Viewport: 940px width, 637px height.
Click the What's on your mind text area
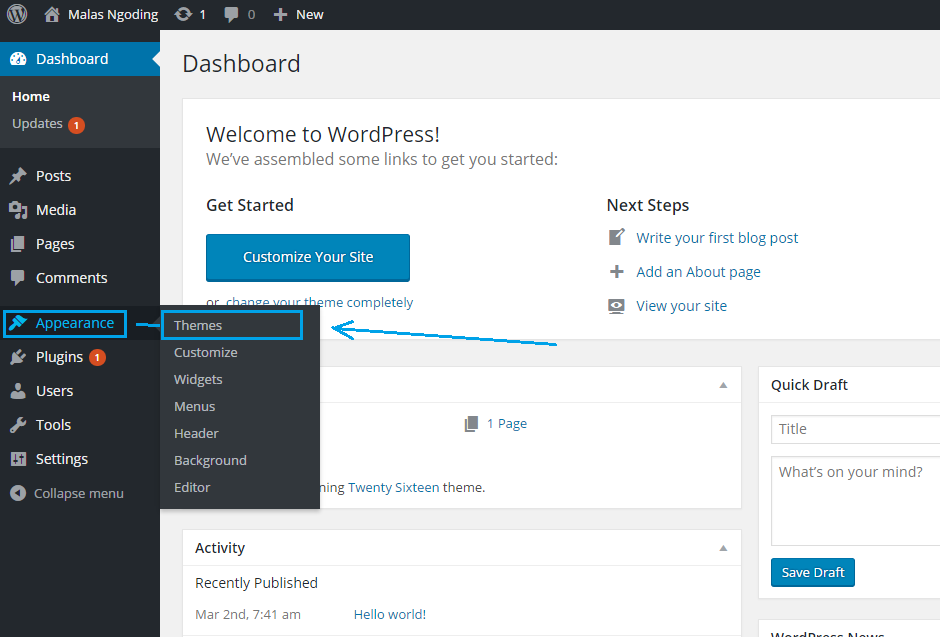[x=855, y=501]
